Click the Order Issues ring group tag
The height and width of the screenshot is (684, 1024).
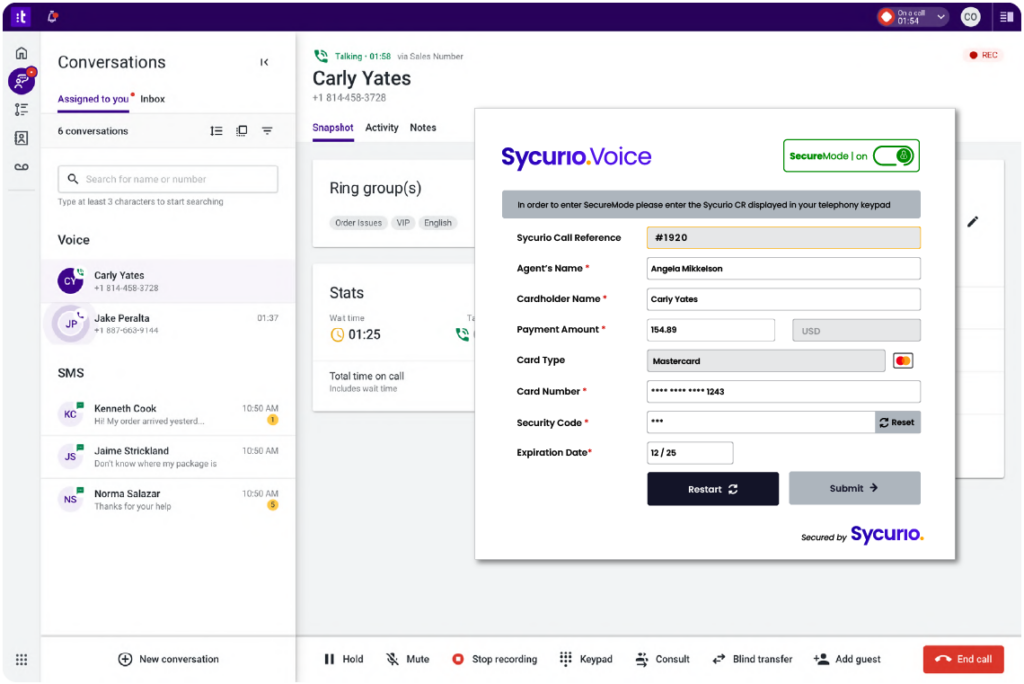(x=359, y=223)
